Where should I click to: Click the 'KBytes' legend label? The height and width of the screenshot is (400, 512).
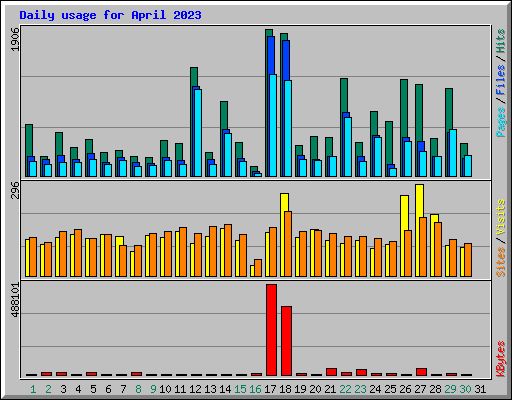pos(501,359)
